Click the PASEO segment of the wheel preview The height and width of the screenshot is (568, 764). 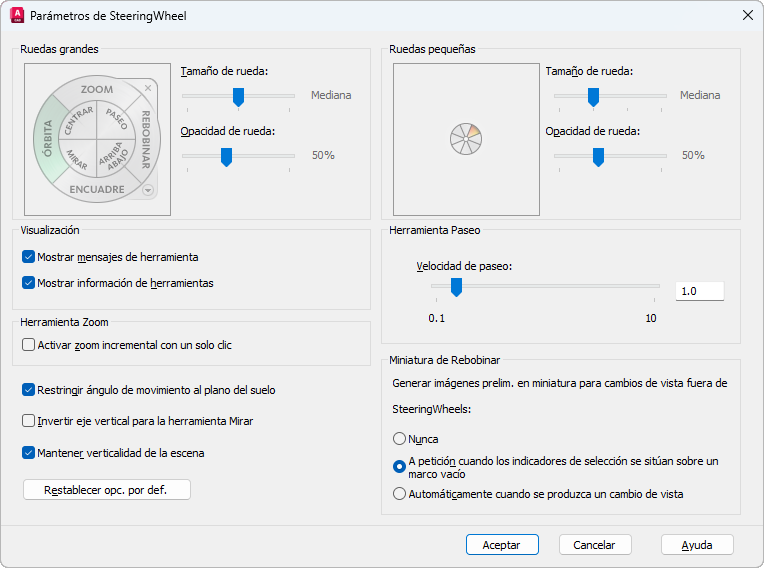click(116, 120)
